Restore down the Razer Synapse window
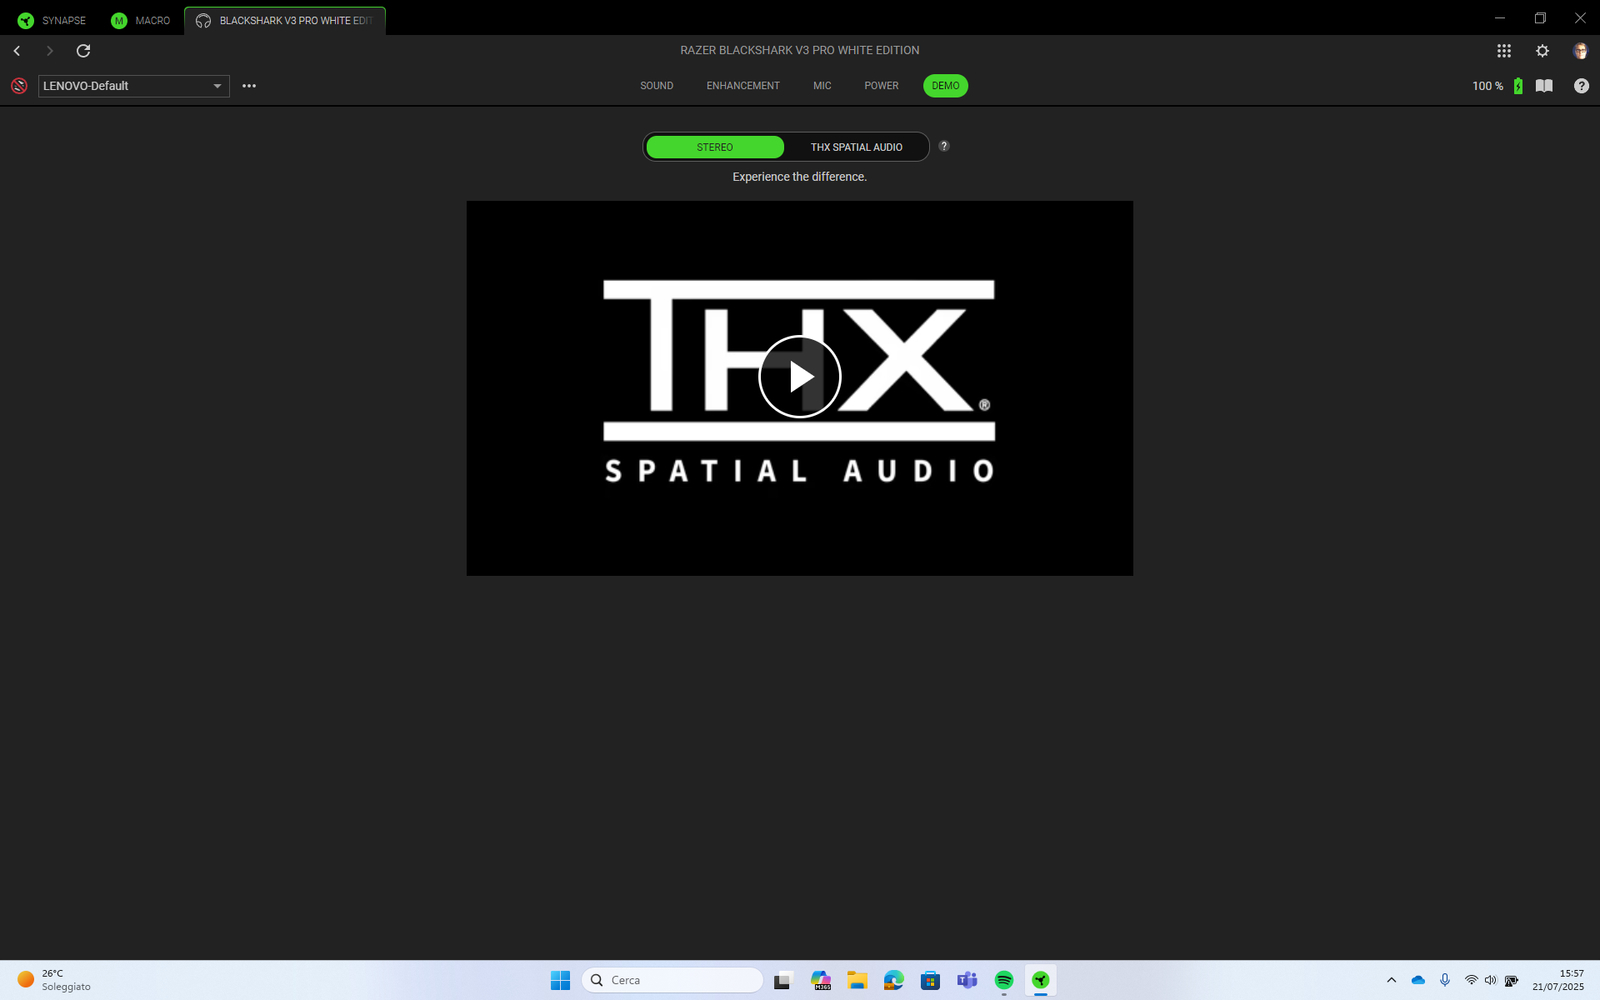 coord(1540,18)
